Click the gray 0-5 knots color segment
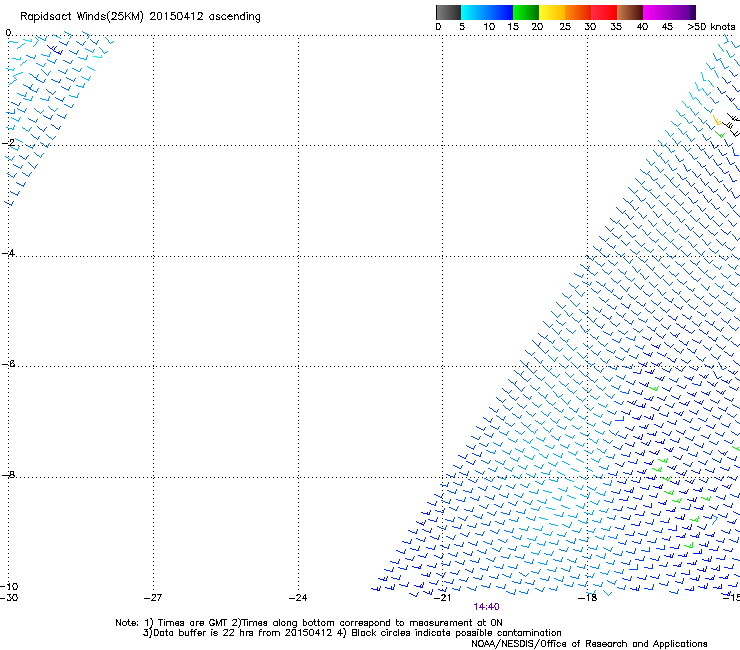The image size is (740, 650). [448, 12]
